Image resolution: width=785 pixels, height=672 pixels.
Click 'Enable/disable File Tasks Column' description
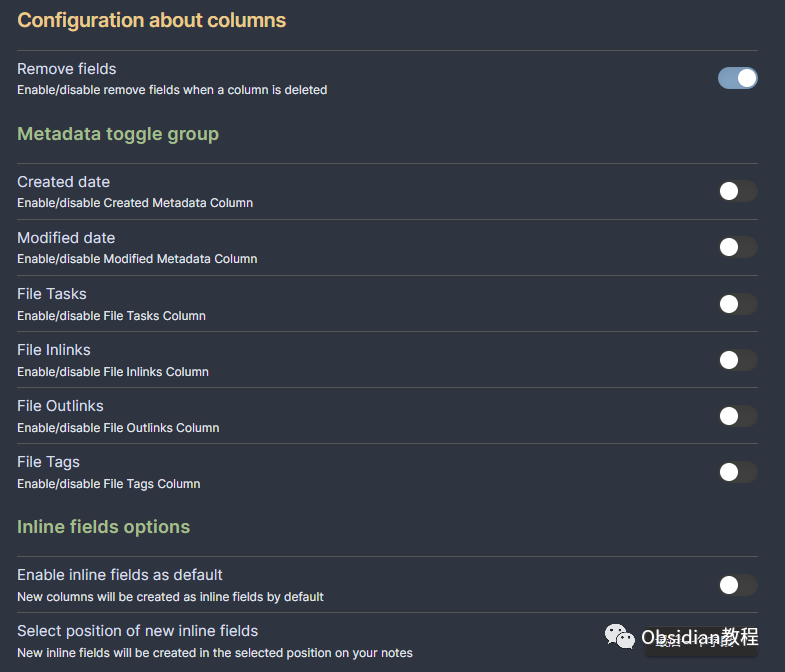point(112,316)
